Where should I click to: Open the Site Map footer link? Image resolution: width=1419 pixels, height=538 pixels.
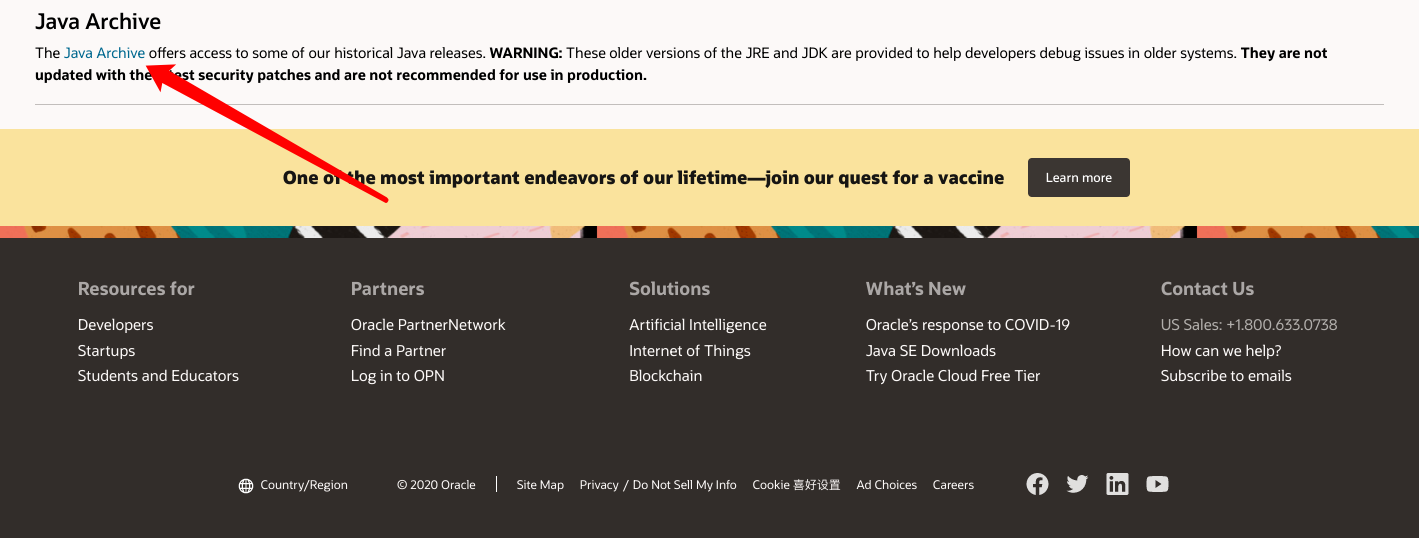coord(540,485)
